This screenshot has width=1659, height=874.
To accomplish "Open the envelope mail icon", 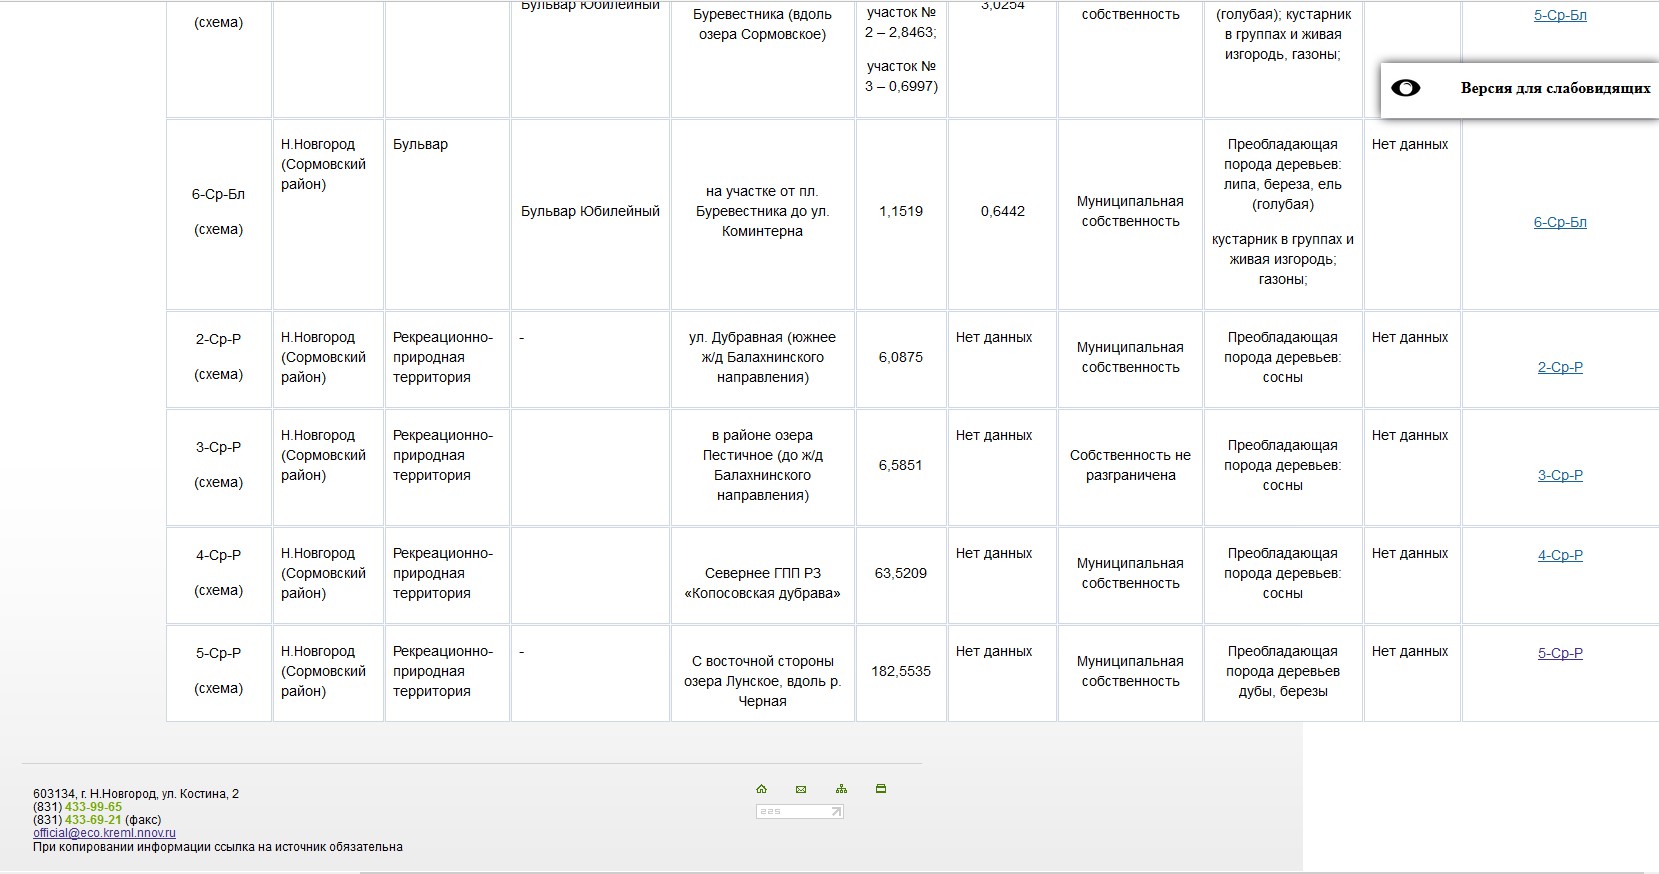I will click(x=801, y=789).
